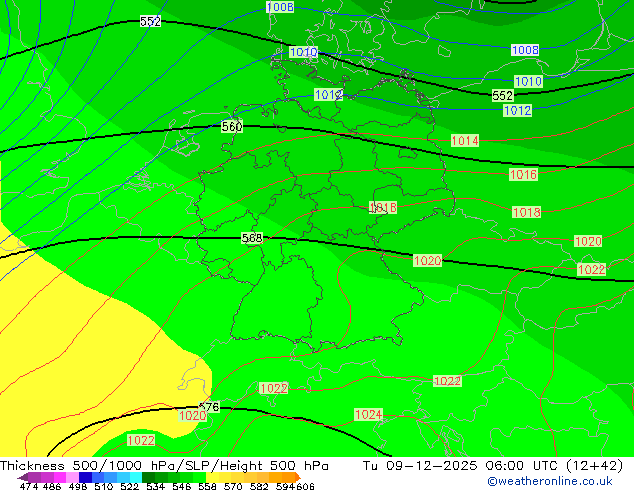This screenshot has width=634, height=490.
Task: Click the "582" legend value
Action: click(x=258, y=486)
